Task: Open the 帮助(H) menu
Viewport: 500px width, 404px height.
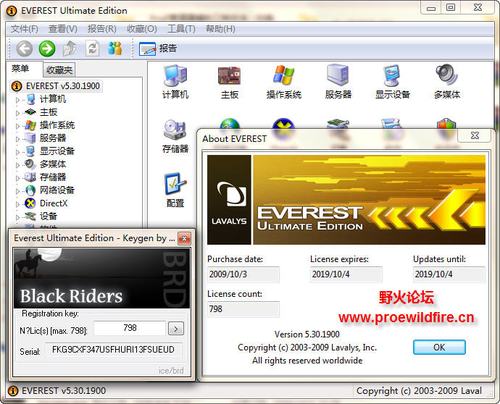Action: coord(220,29)
